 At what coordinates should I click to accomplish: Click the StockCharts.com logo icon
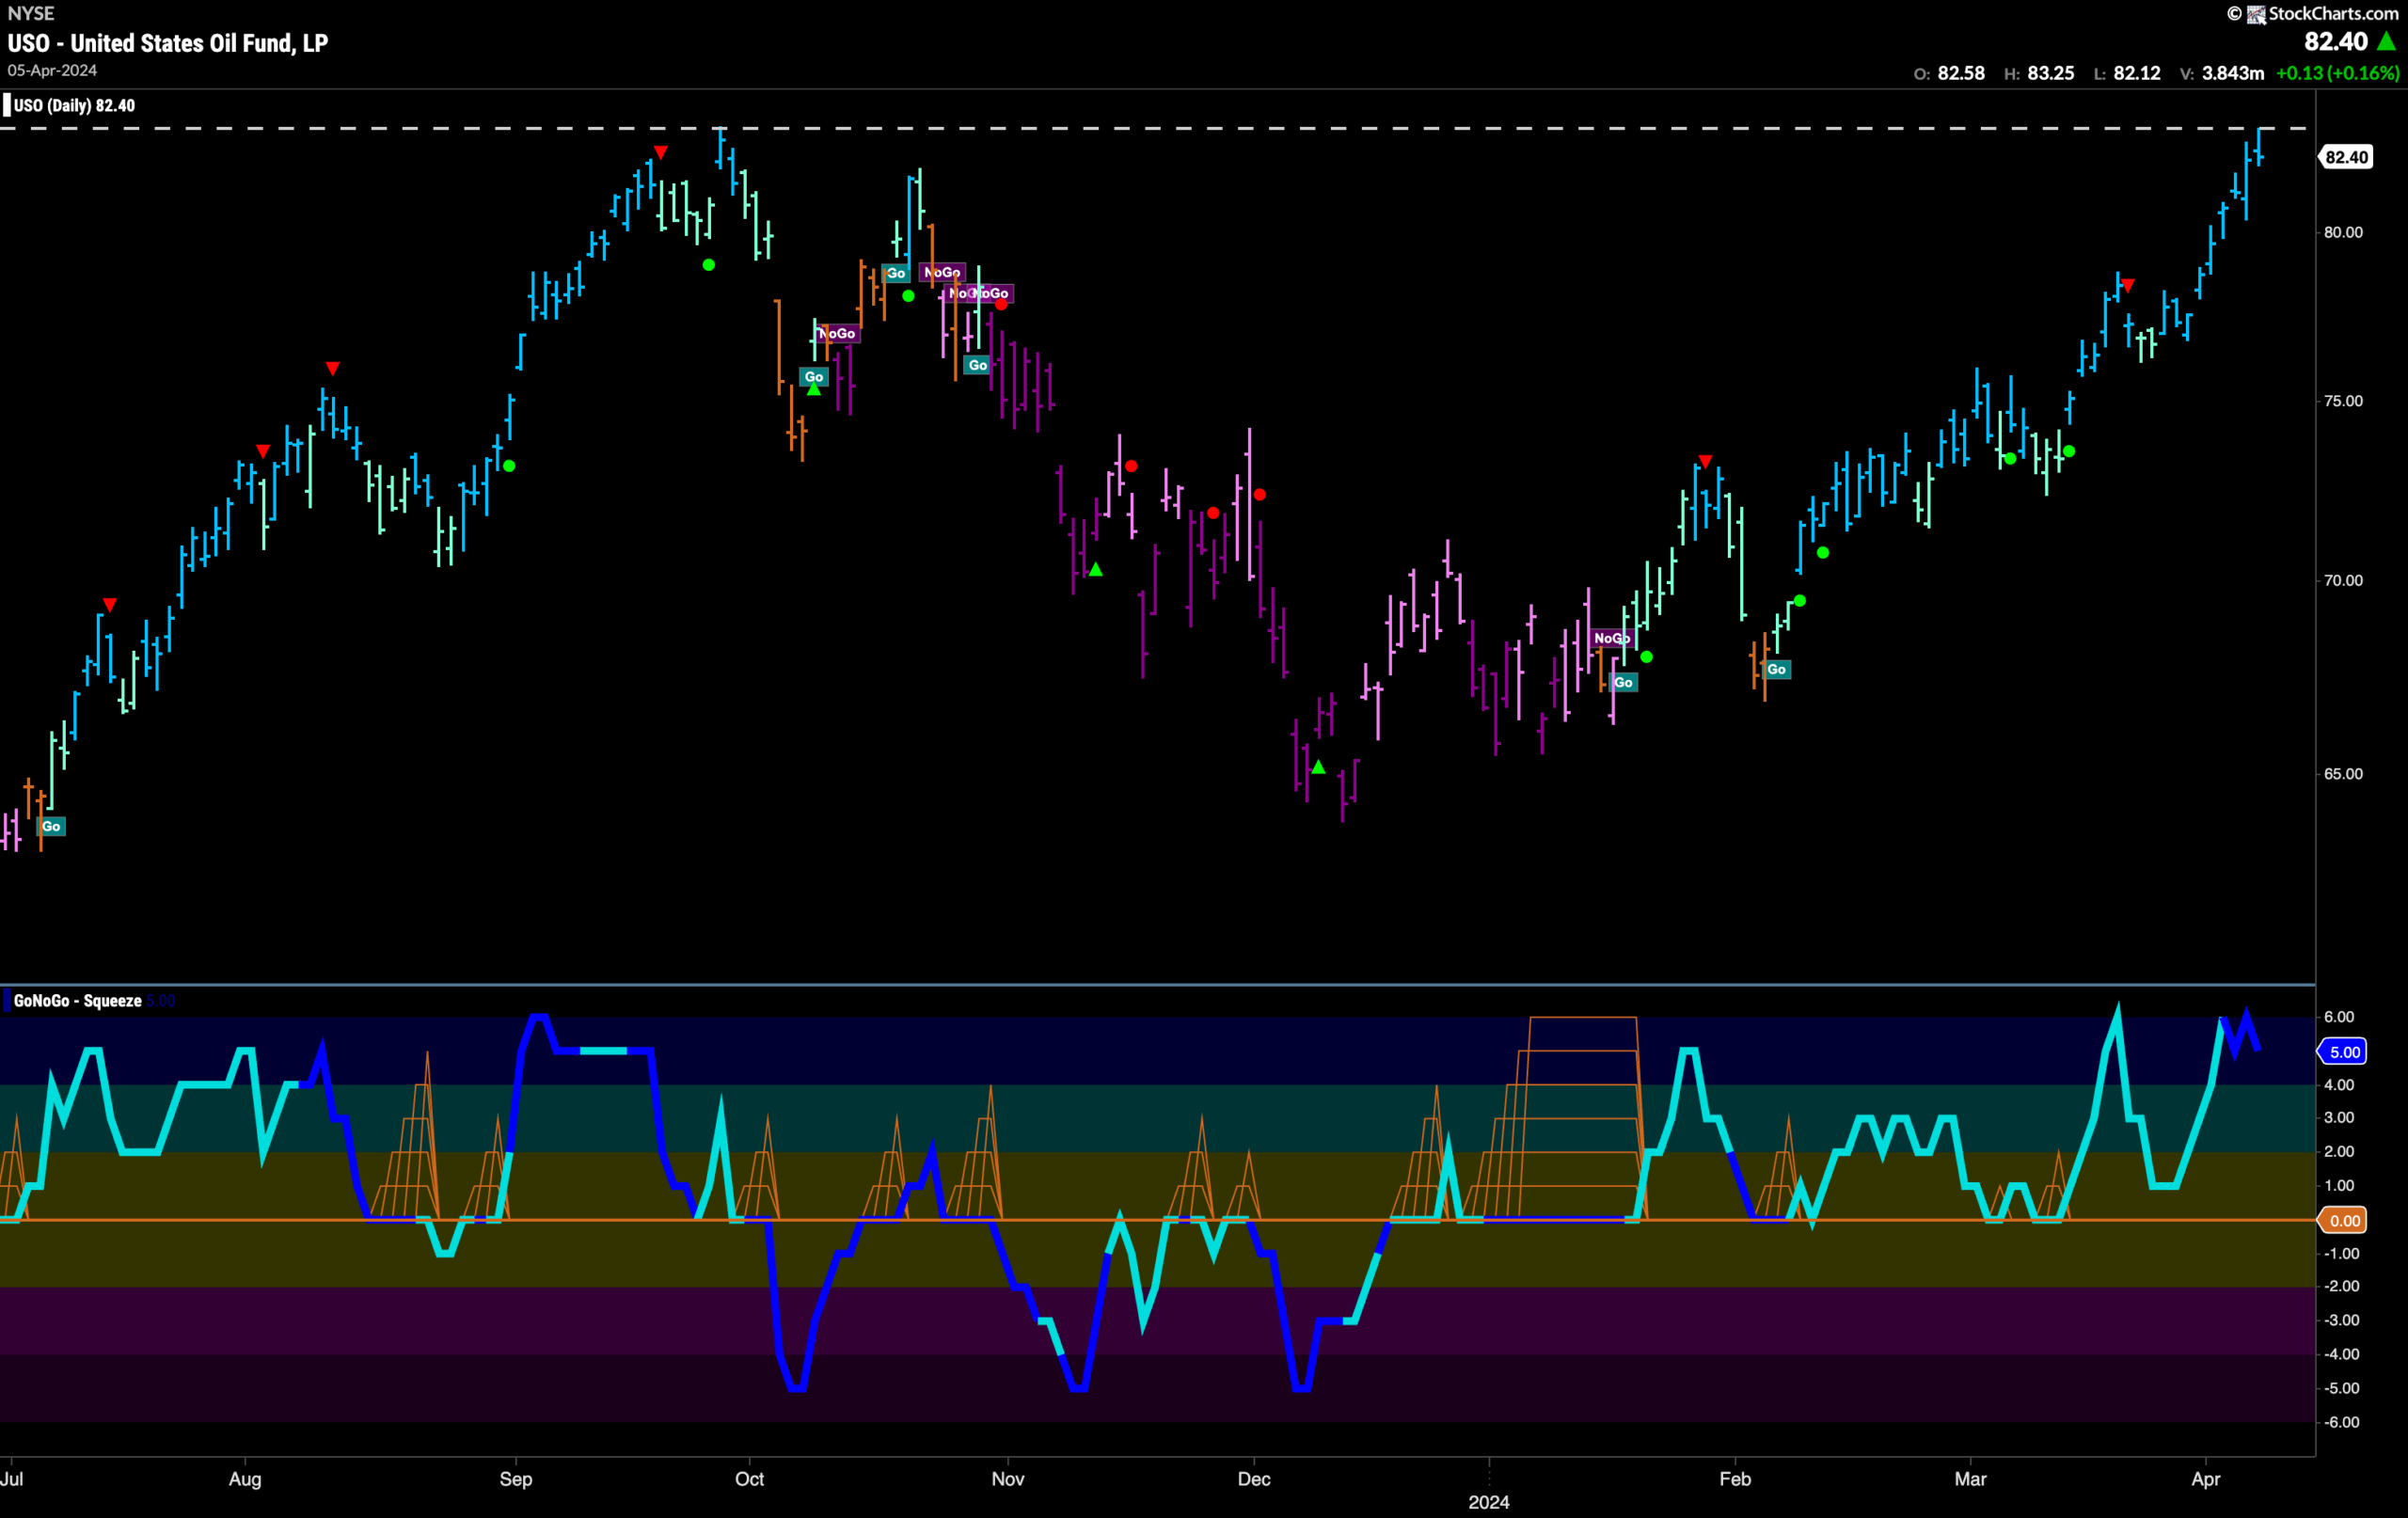point(2256,14)
